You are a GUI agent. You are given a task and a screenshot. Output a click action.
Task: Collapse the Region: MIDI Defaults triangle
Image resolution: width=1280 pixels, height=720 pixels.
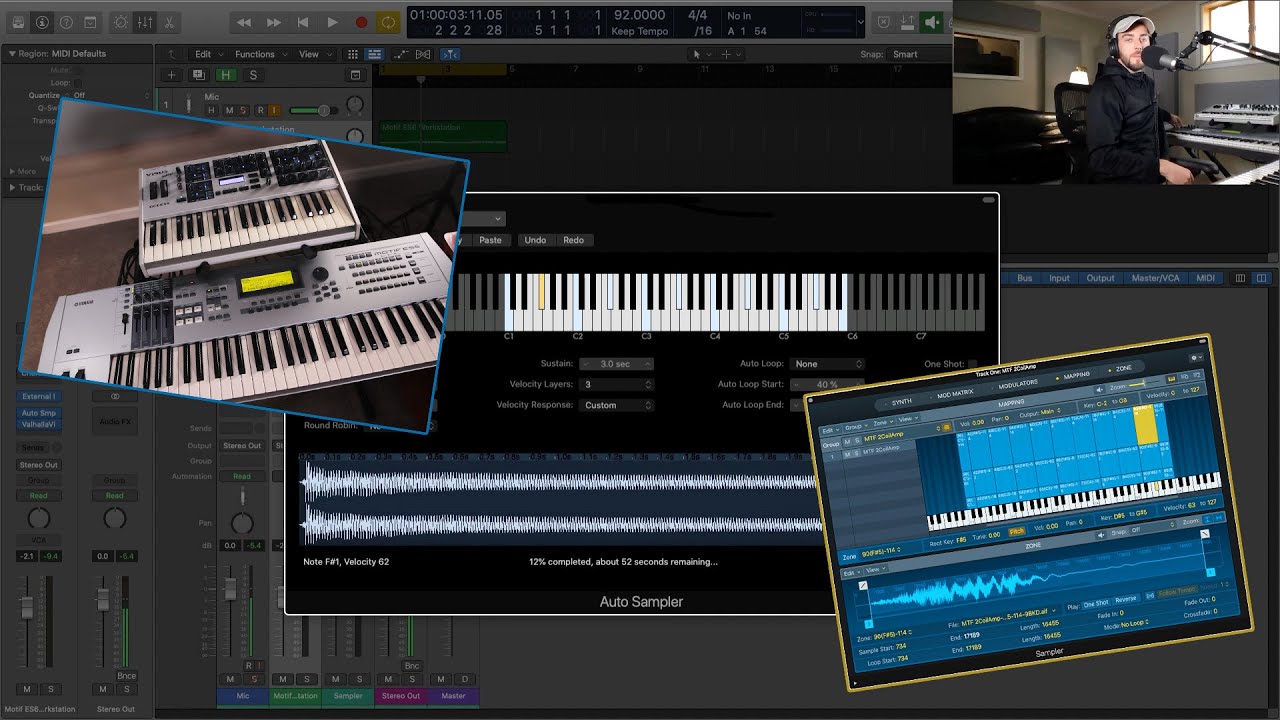pyautogui.click(x=12, y=54)
